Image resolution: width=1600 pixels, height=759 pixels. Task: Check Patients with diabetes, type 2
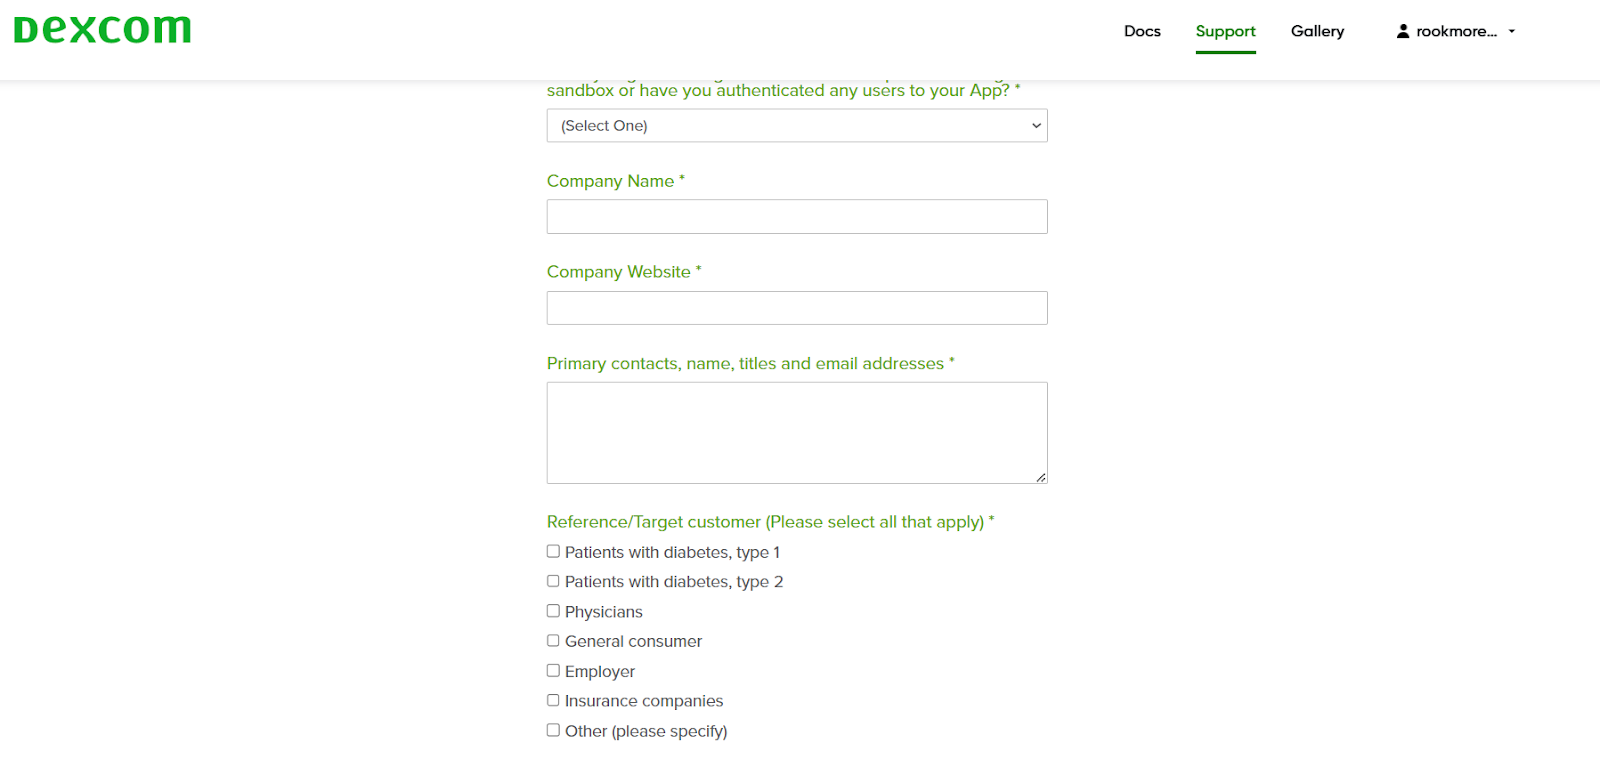pyautogui.click(x=553, y=581)
